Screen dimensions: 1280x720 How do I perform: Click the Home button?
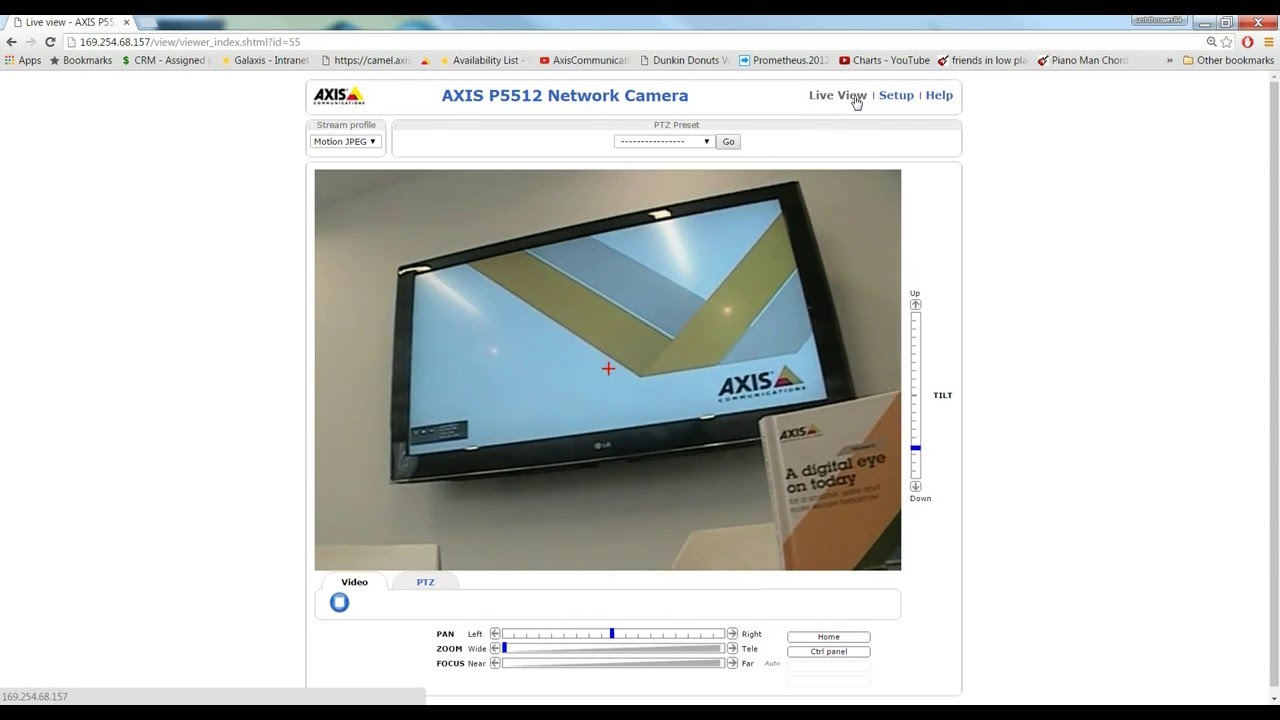828,637
